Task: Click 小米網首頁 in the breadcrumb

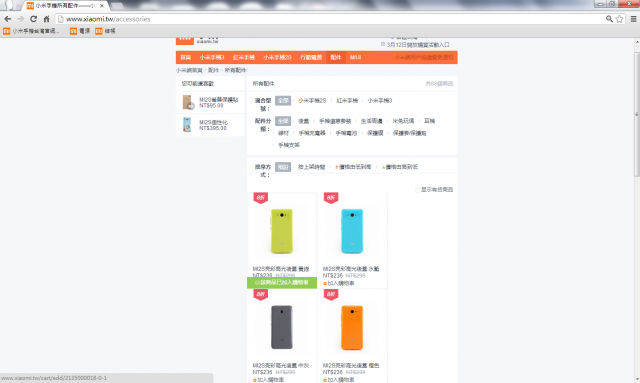Action: tap(189, 70)
